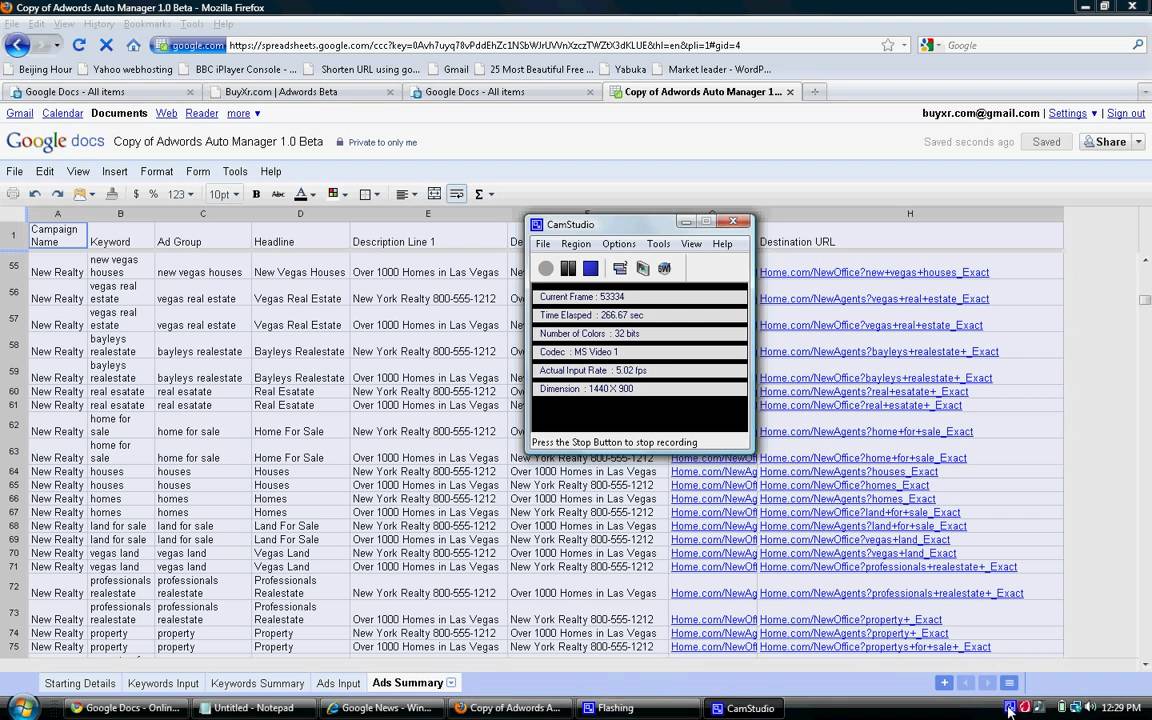The height and width of the screenshot is (720, 1152).
Task: Click CamStudio screen annotations toggle icon
Action: 620,268
